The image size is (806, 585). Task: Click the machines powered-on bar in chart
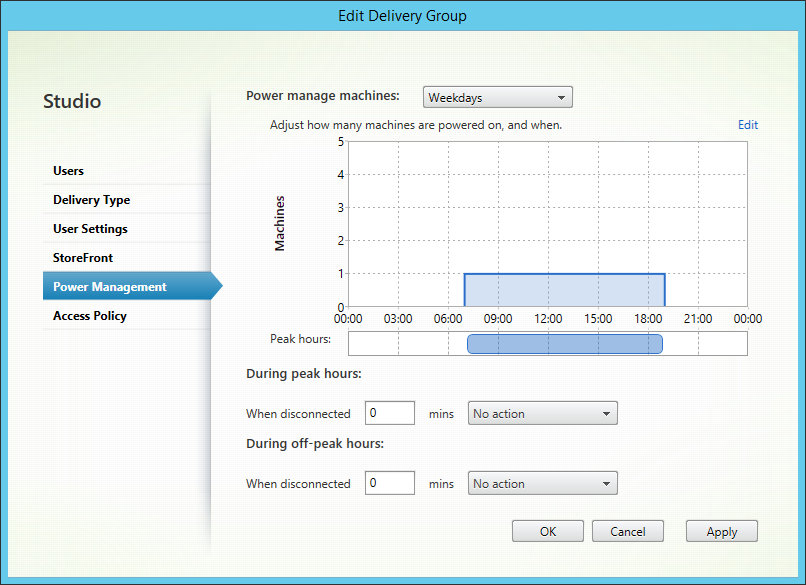564,290
